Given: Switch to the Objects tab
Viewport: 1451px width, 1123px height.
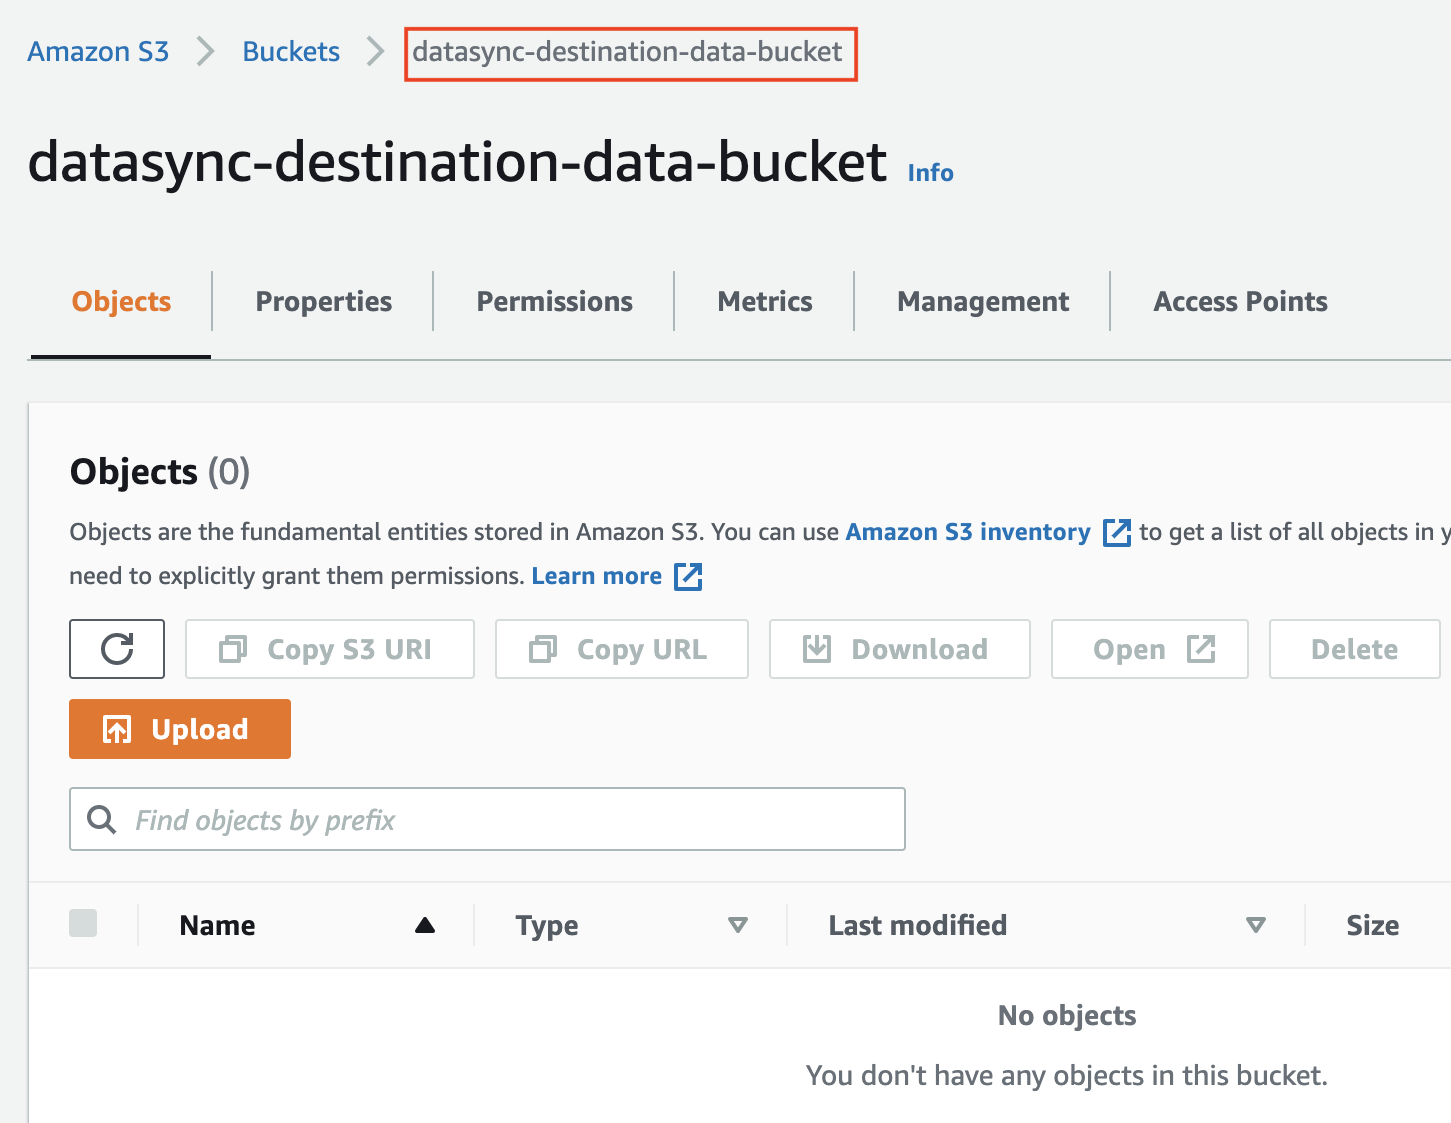Looking at the screenshot, I should 121,301.
